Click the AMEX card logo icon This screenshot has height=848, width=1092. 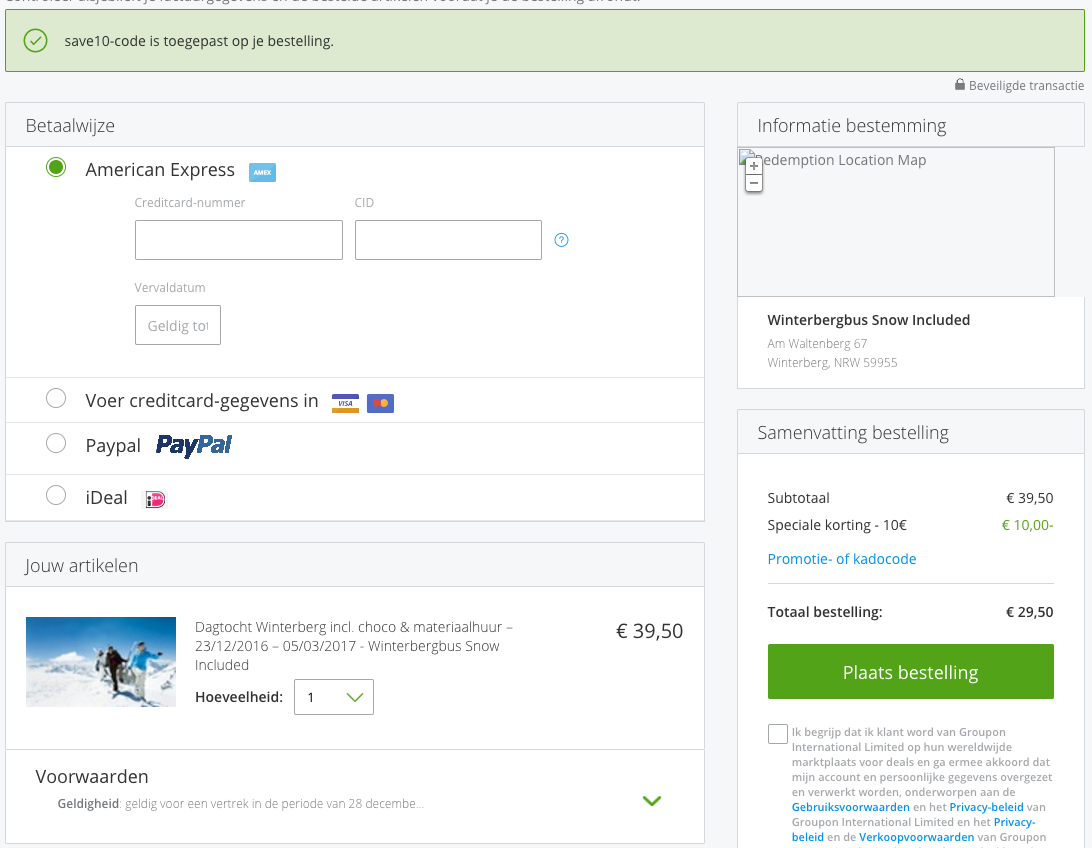[x=263, y=172]
